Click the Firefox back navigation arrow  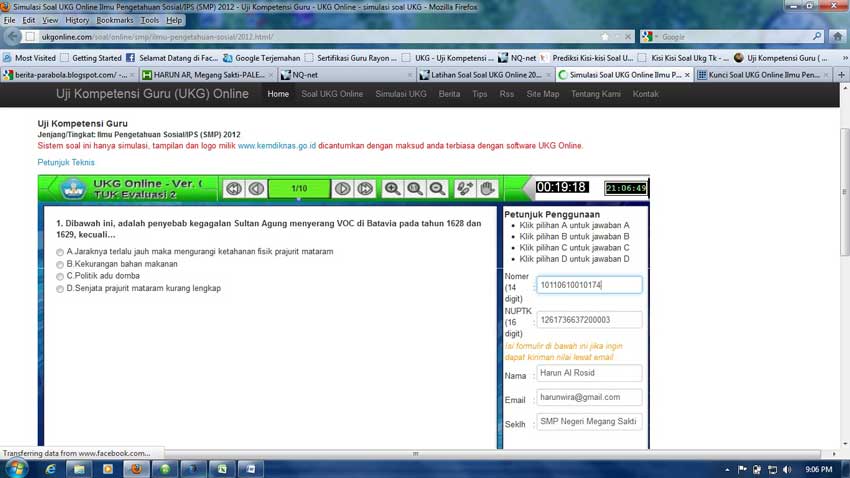click(x=12, y=37)
